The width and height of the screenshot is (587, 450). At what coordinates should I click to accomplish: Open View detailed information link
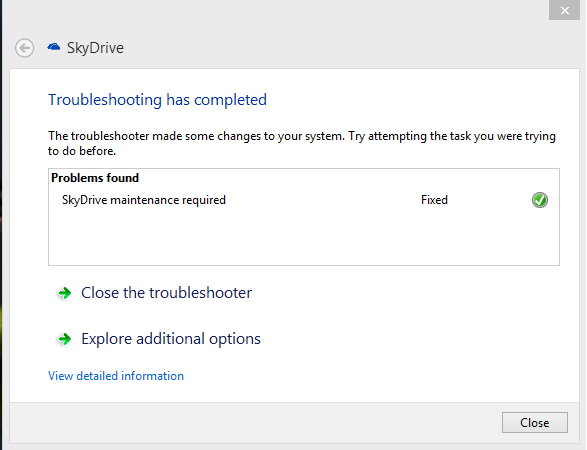click(116, 376)
